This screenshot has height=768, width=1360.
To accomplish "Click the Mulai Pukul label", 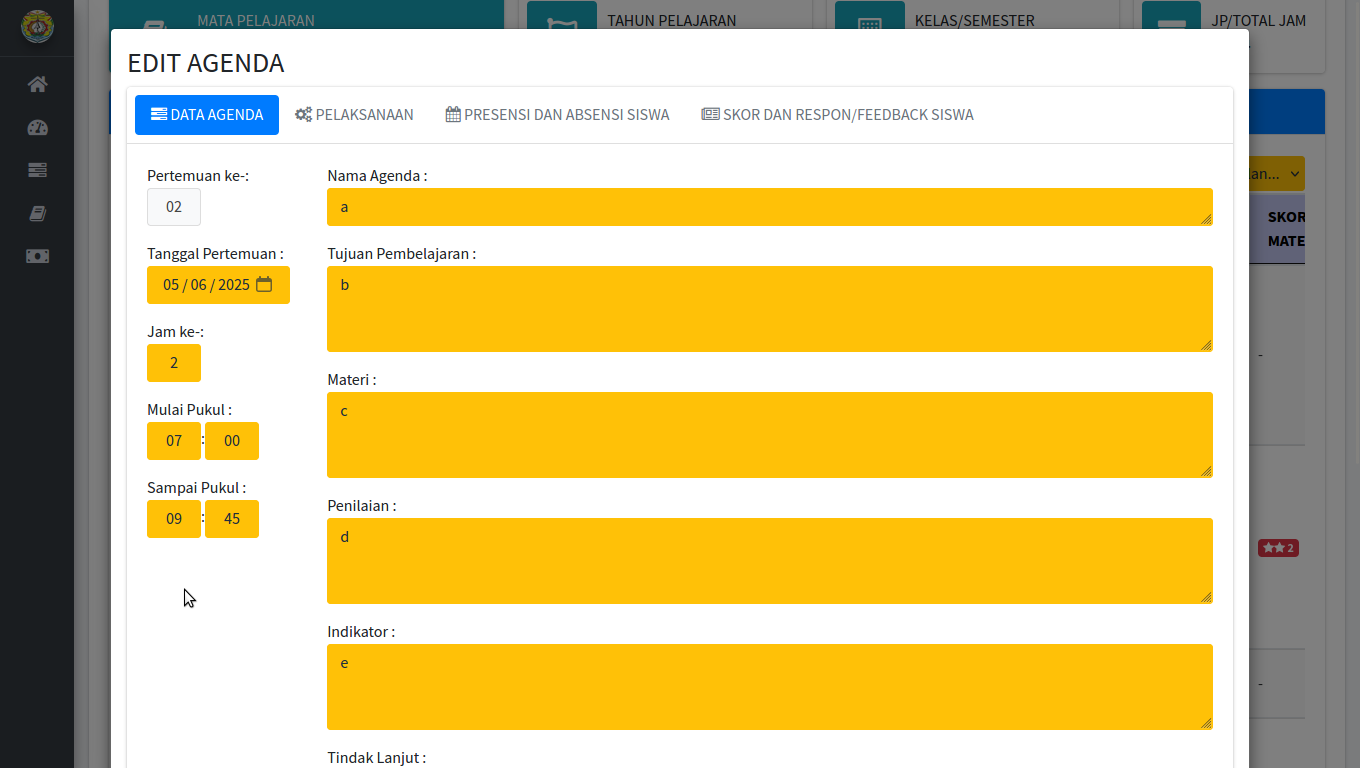I will pyautogui.click(x=189, y=410).
